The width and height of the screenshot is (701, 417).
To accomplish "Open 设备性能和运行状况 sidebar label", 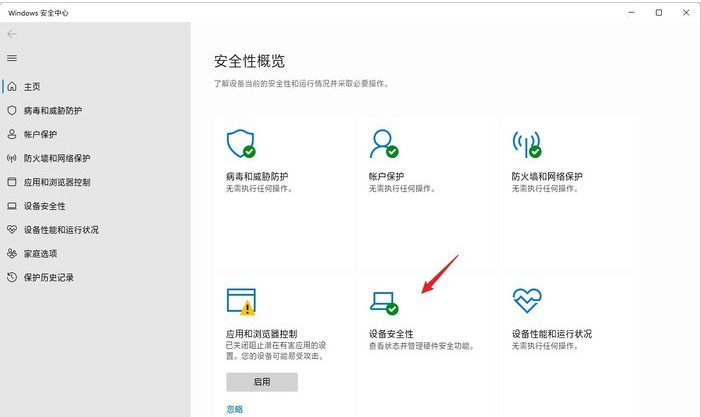I will [61, 230].
